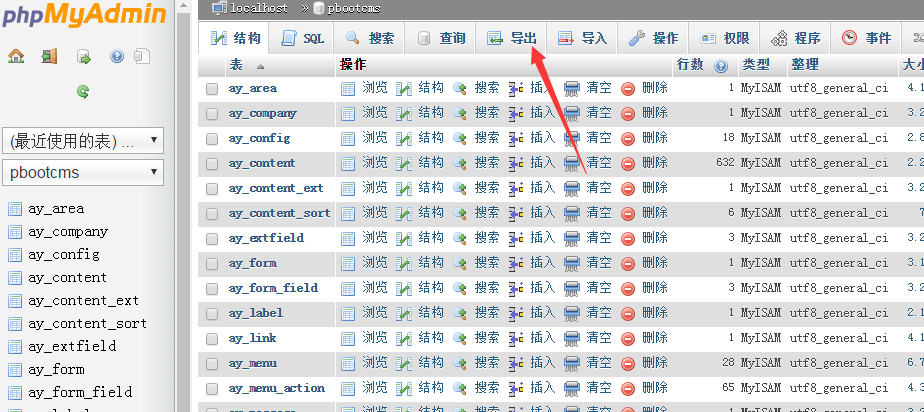Click the red drop icon in ay_content_sort row

coord(628,213)
